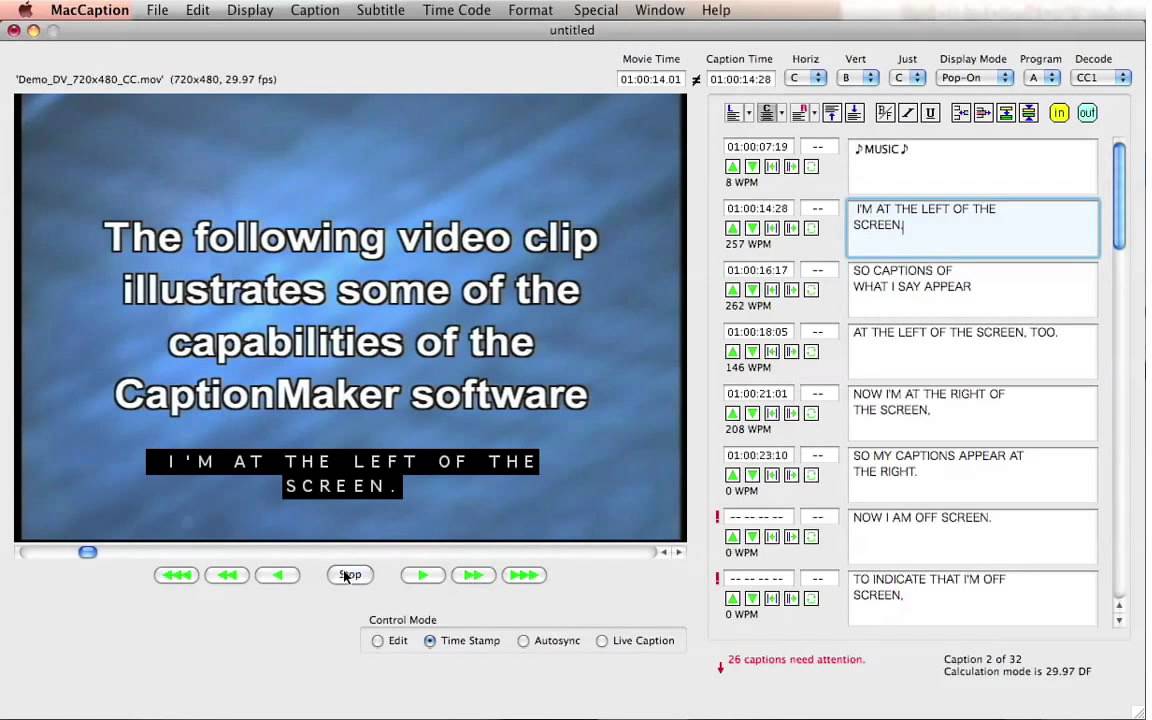Select the Time Stamp control mode
The height and width of the screenshot is (720, 1152).
coord(430,641)
